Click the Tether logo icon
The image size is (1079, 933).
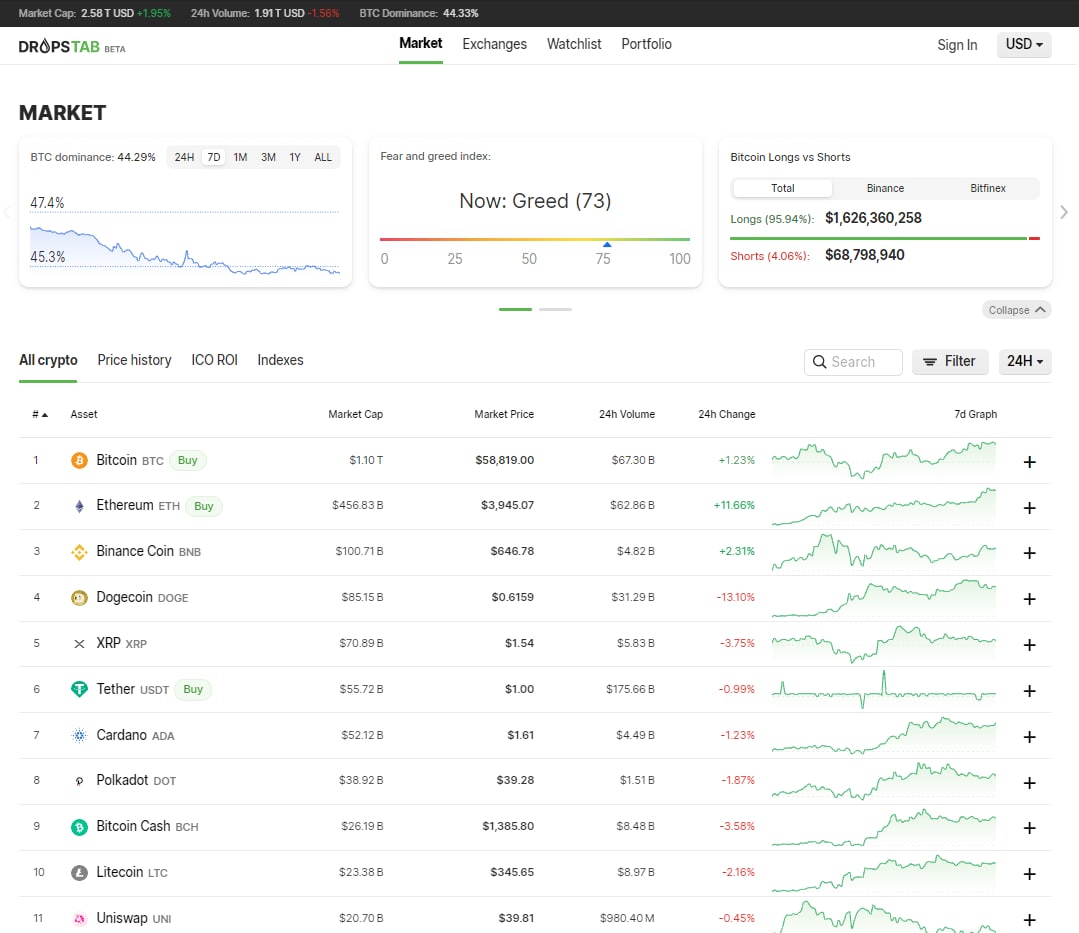[79, 689]
